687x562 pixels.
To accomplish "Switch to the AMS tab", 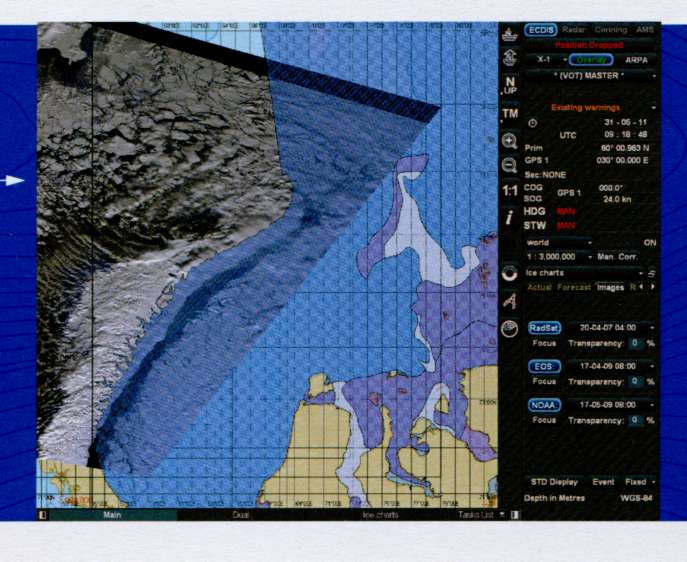I will (x=645, y=30).
